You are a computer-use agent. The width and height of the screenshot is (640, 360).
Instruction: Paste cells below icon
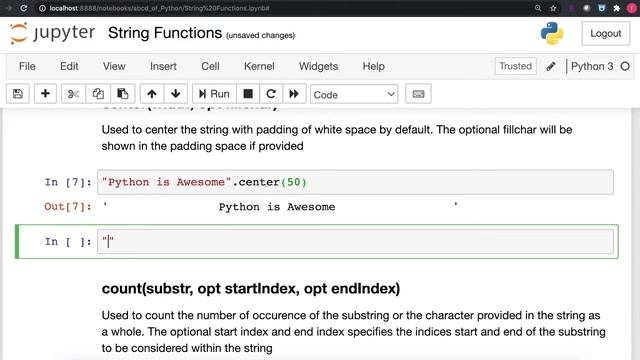[122, 94]
